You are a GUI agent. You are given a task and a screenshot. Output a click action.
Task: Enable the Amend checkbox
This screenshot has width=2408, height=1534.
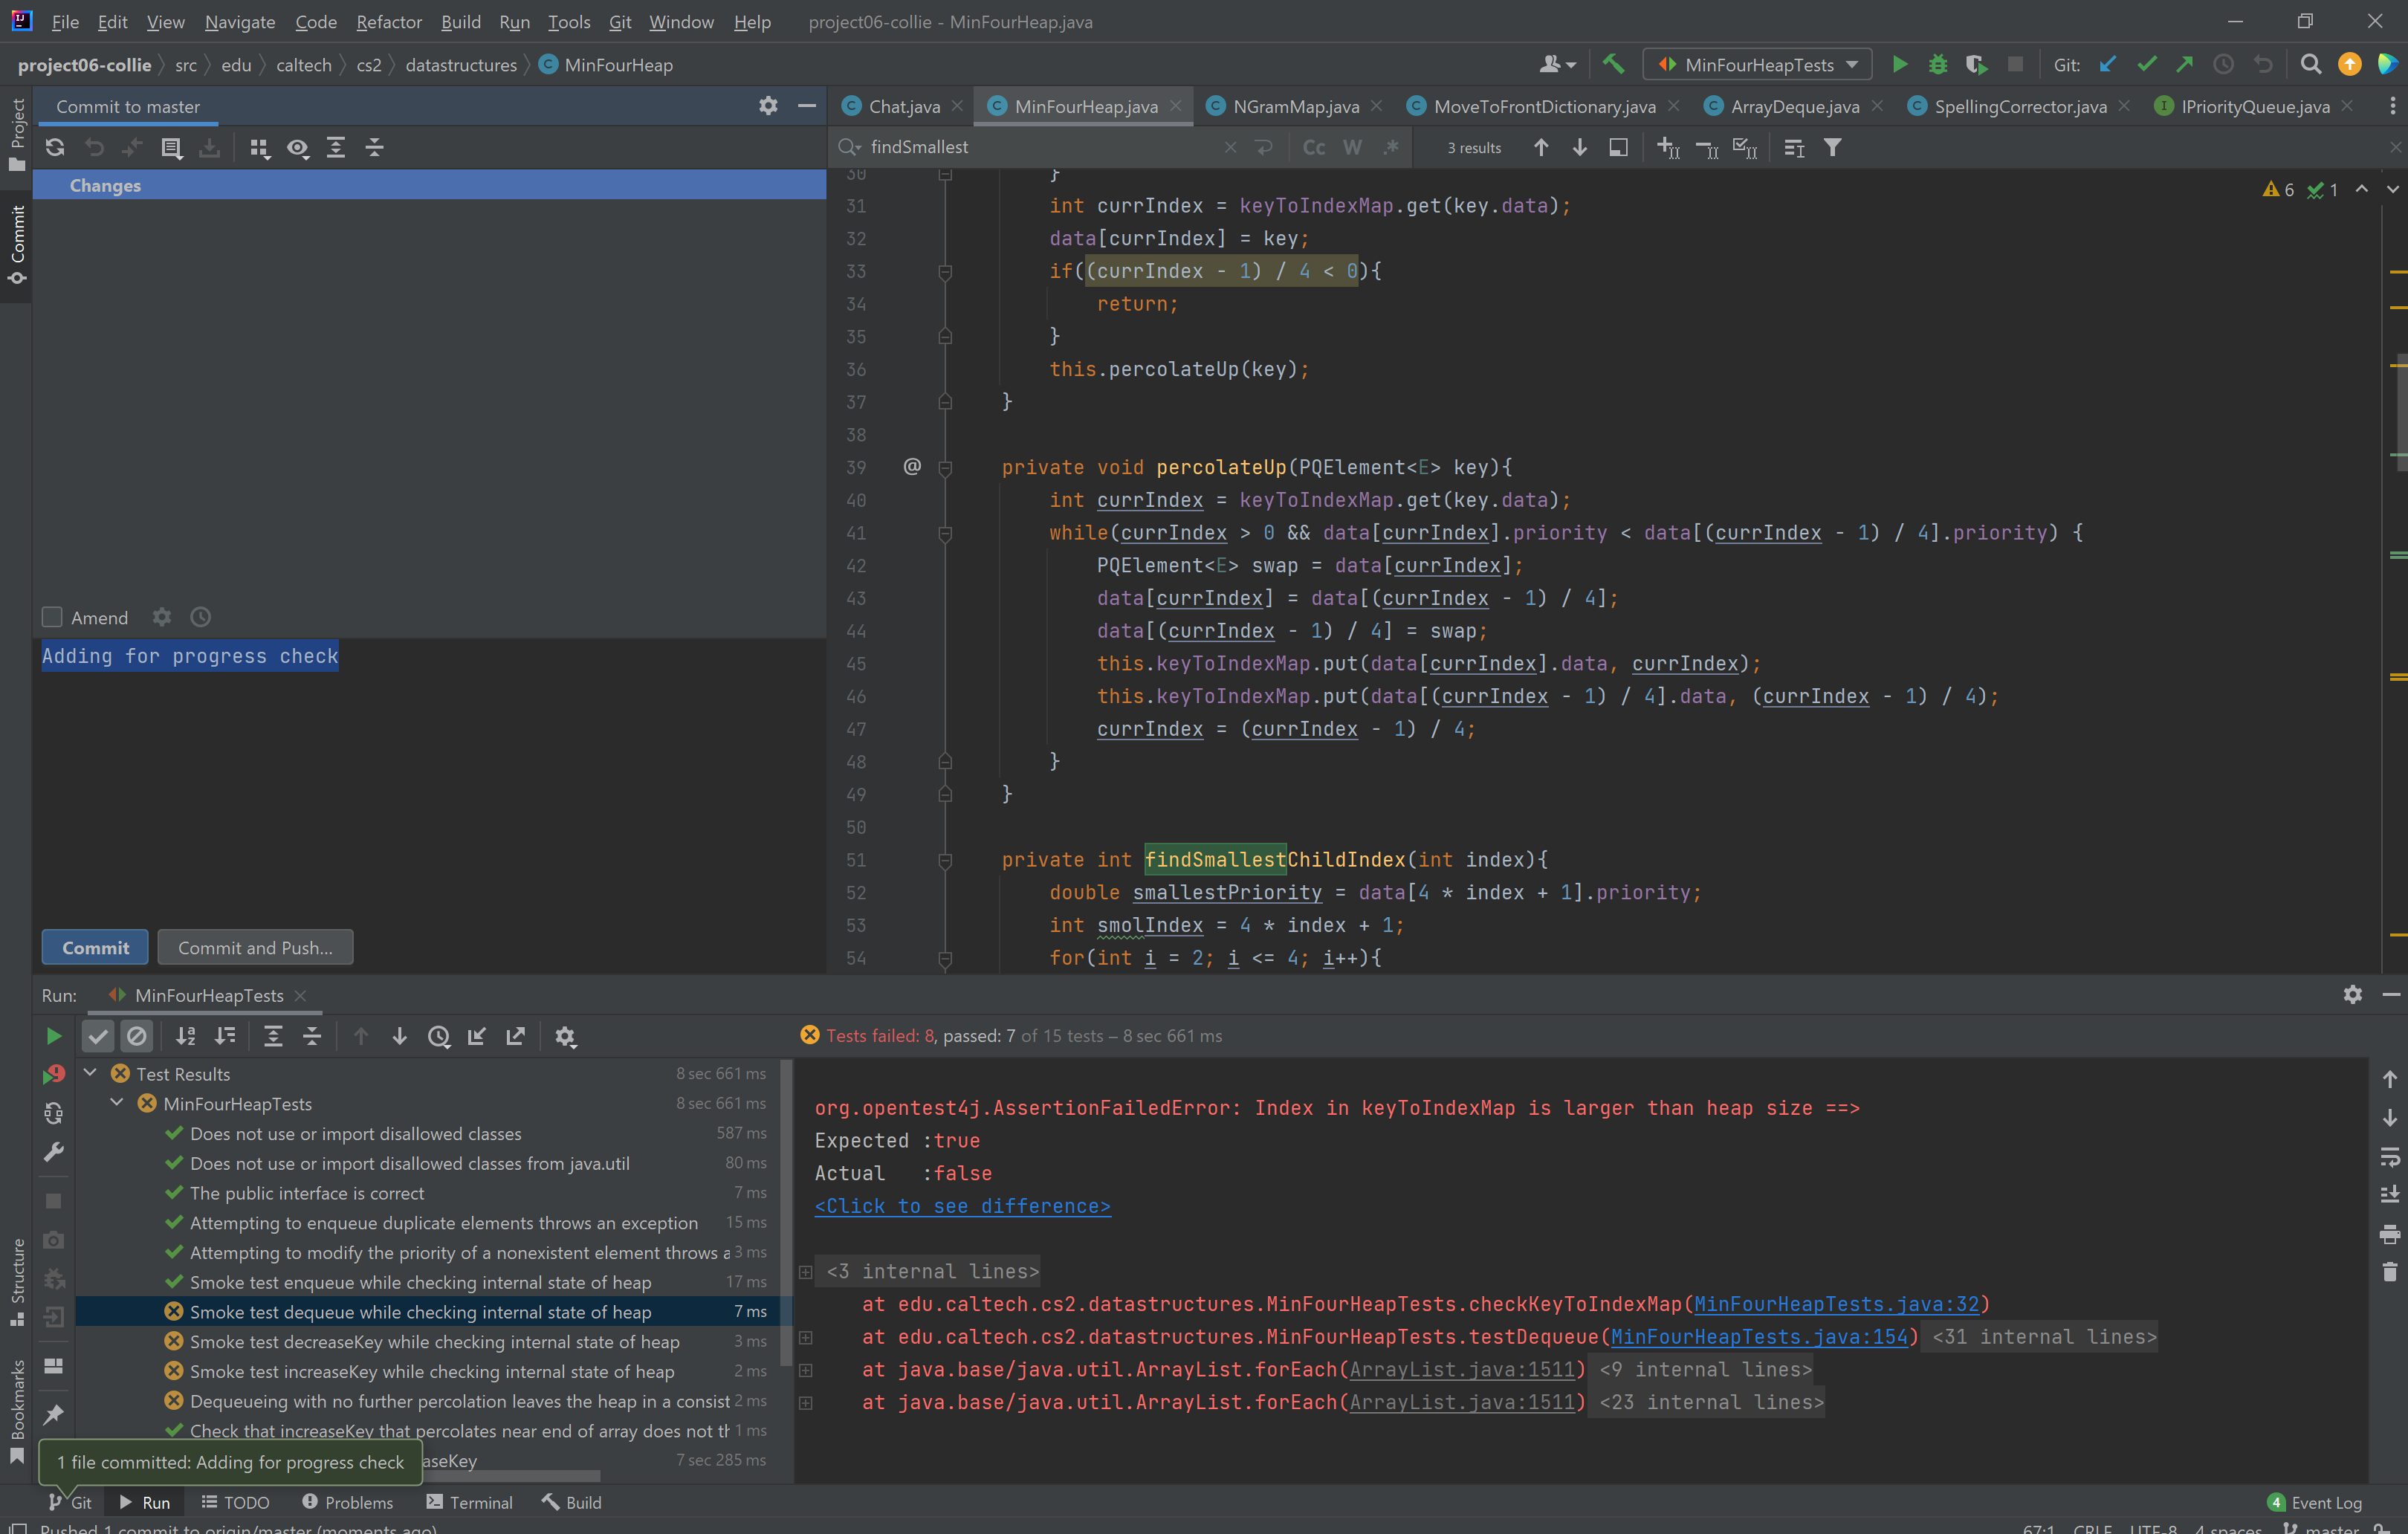tap(52, 617)
